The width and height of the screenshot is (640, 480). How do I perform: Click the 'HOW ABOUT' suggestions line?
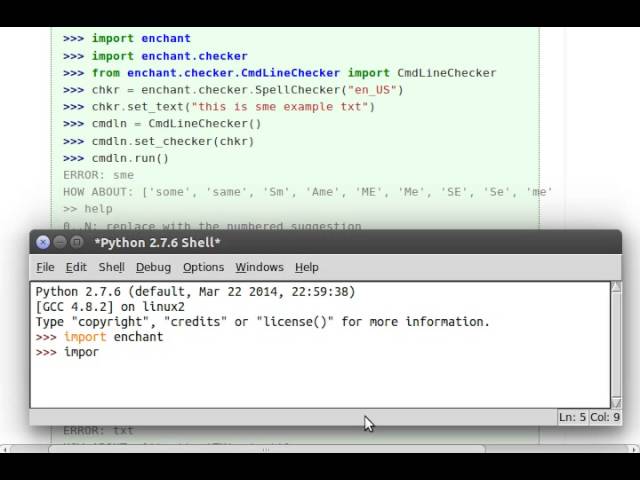pos(308,192)
